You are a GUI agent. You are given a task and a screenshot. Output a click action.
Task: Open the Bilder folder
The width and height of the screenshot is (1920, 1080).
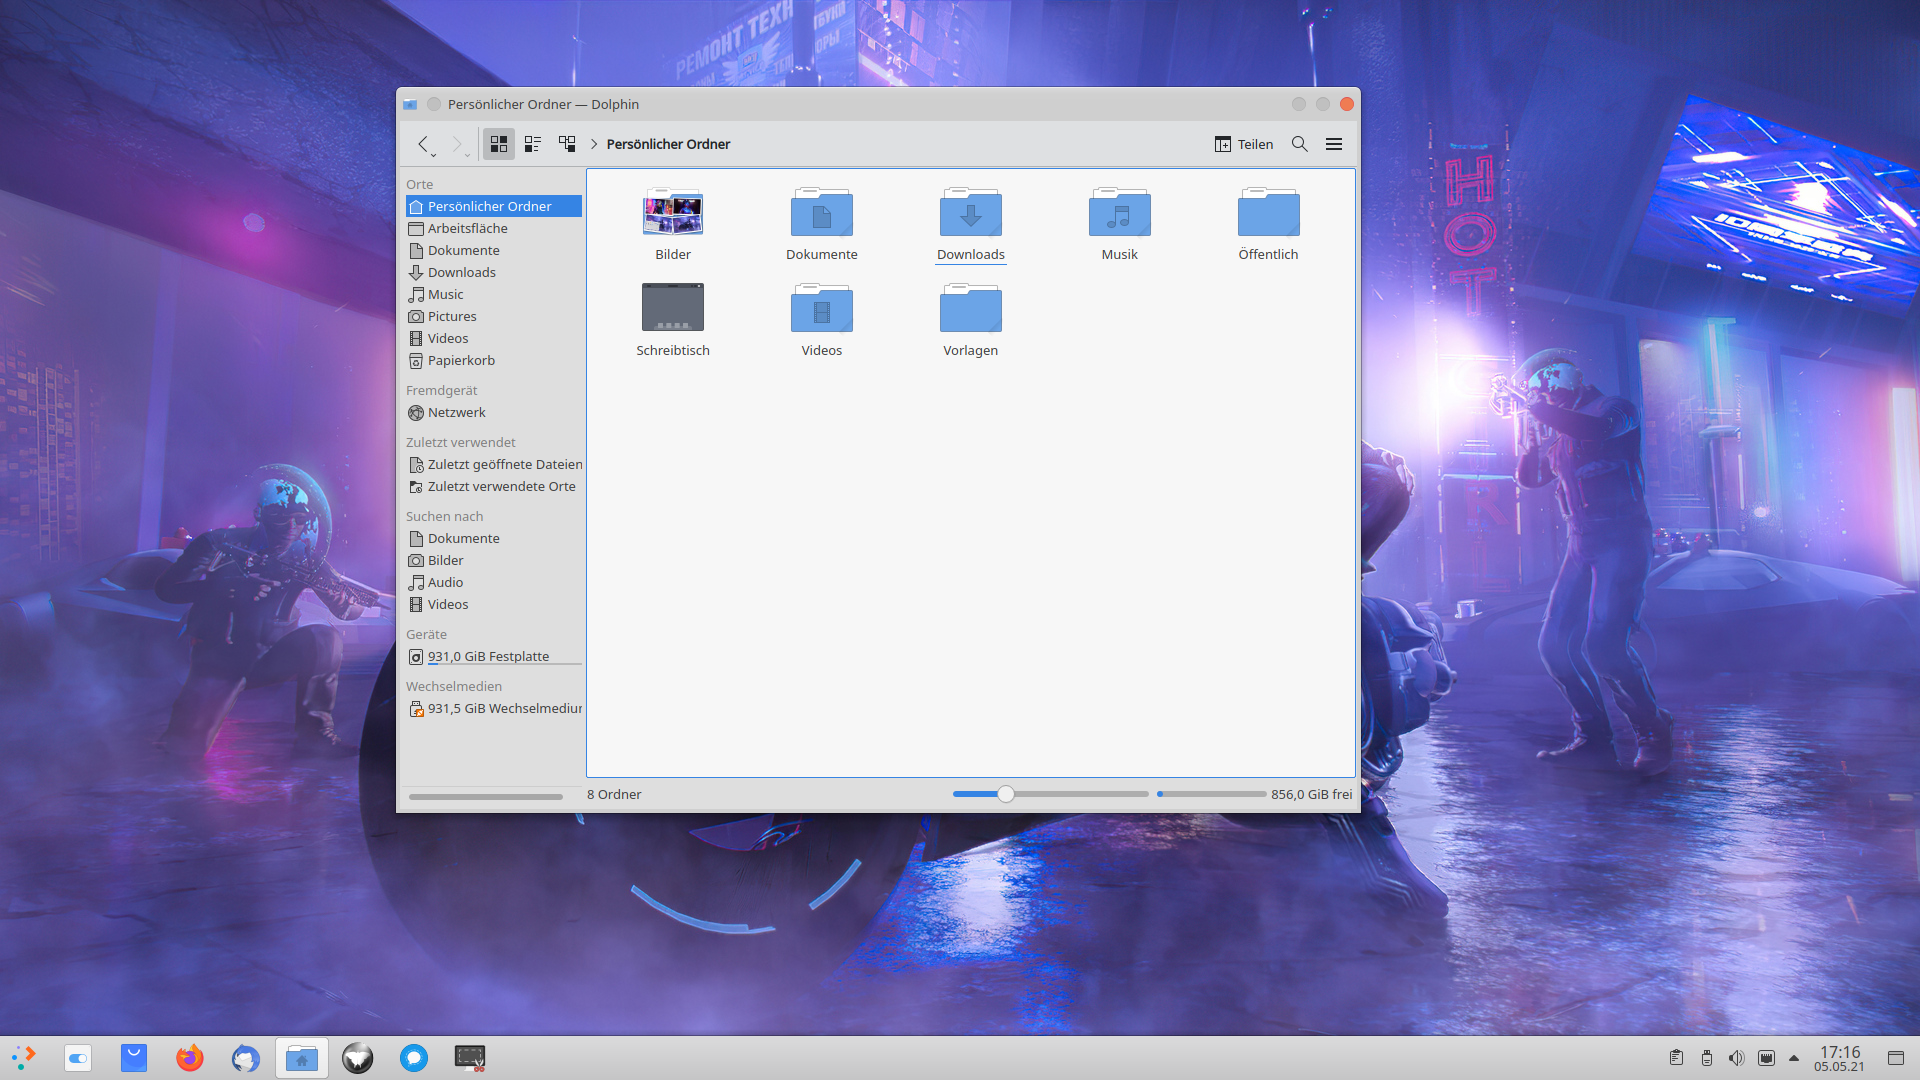click(x=672, y=213)
